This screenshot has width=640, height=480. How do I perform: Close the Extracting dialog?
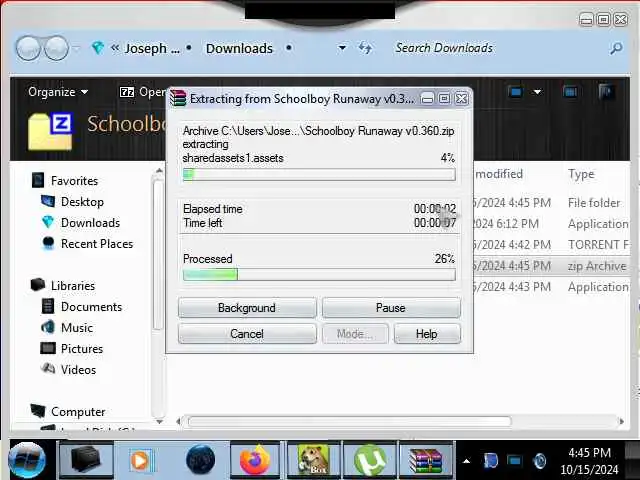point(462,99)
